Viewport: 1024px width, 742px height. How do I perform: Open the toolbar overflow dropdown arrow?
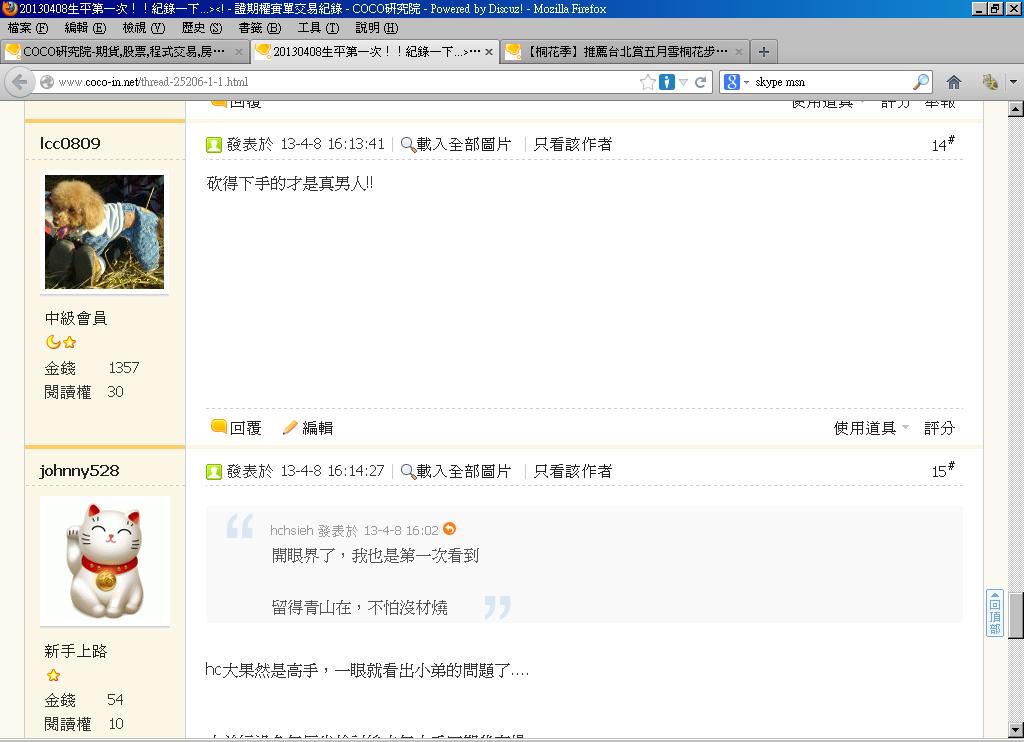(1014, 82)
